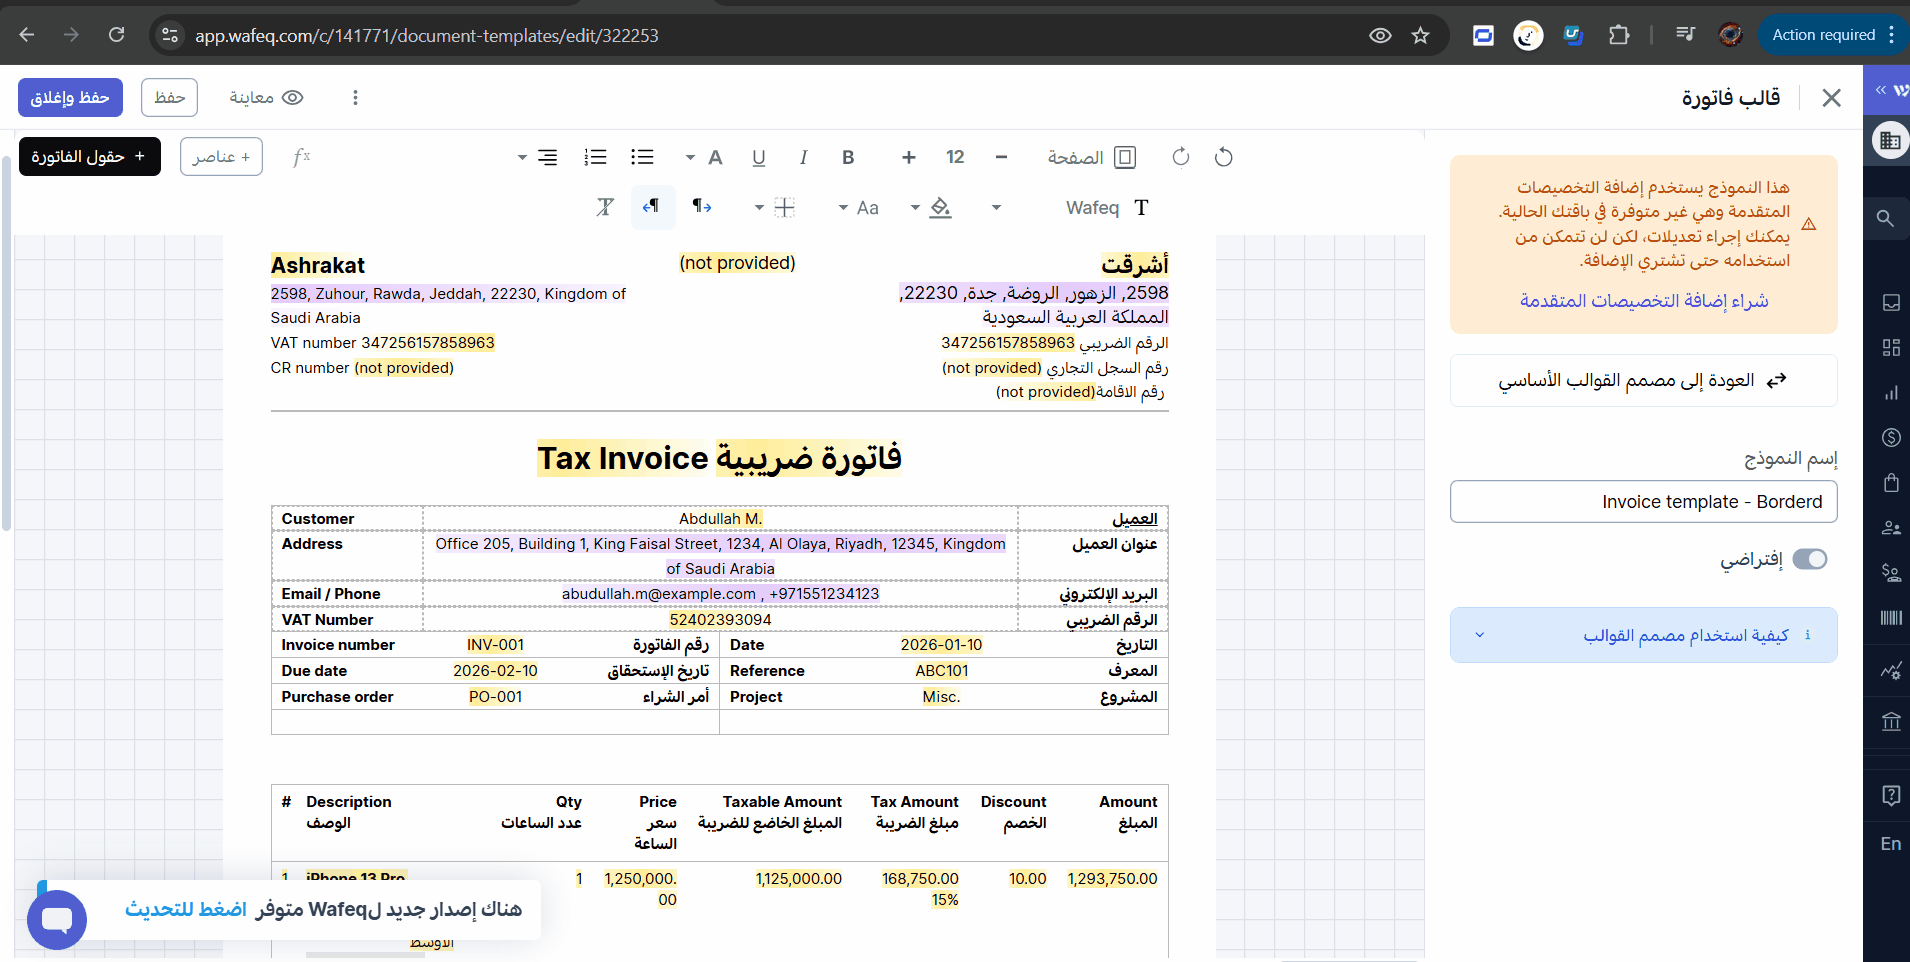
Task: Open the bank icon in sidebar
Action: (x=1891, y=721)
